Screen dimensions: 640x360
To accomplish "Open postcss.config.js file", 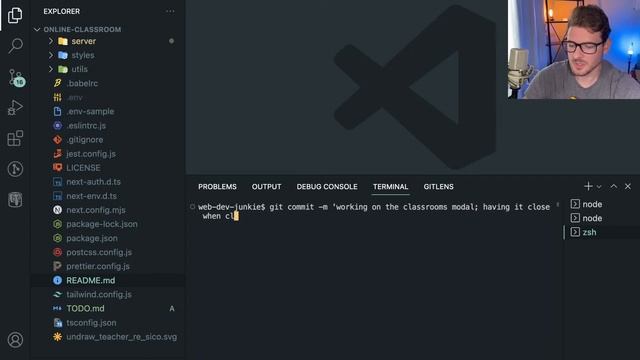I will [x=99, y=252].
